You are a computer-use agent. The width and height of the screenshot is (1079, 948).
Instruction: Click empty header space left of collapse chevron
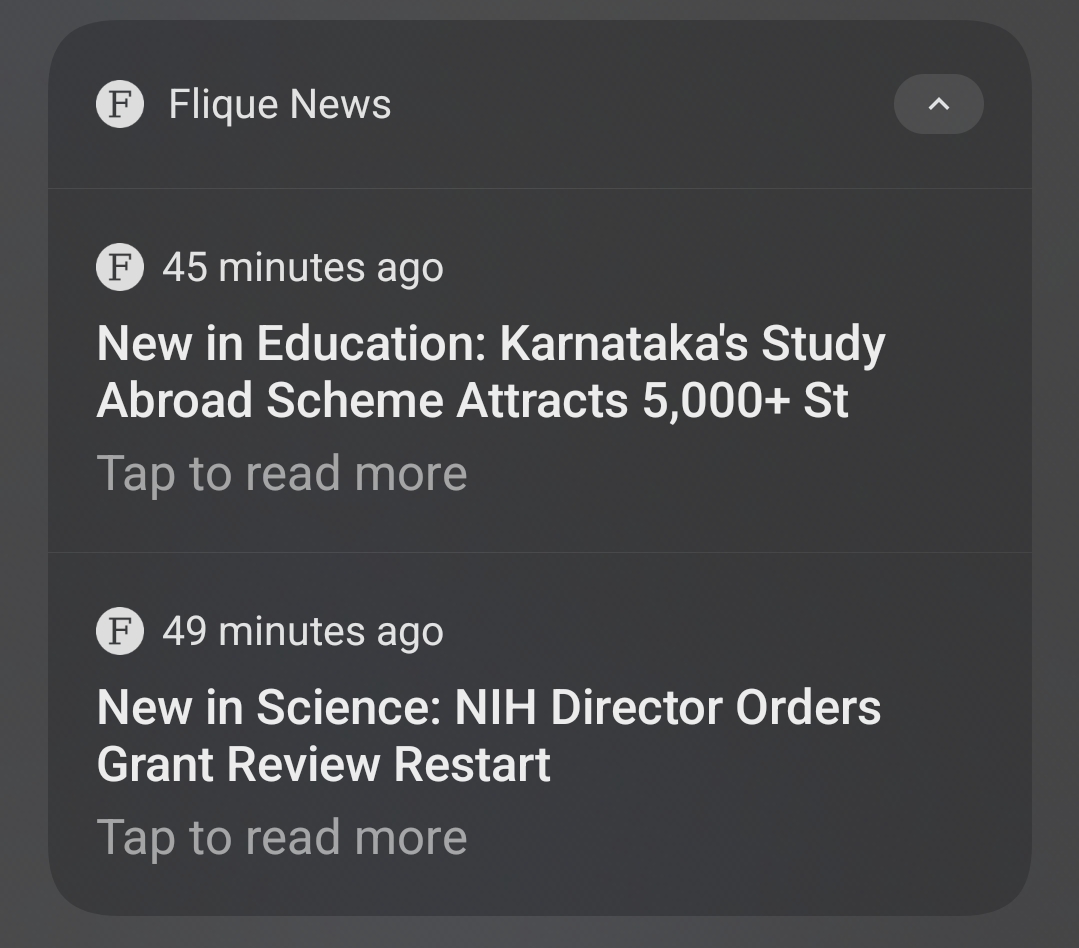tap(640, 104)
